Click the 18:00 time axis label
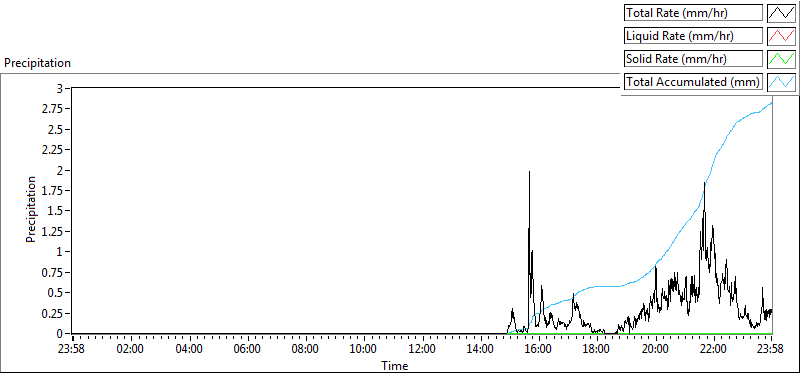The width and height of the screenshot is (800, 373). (597, 350)
